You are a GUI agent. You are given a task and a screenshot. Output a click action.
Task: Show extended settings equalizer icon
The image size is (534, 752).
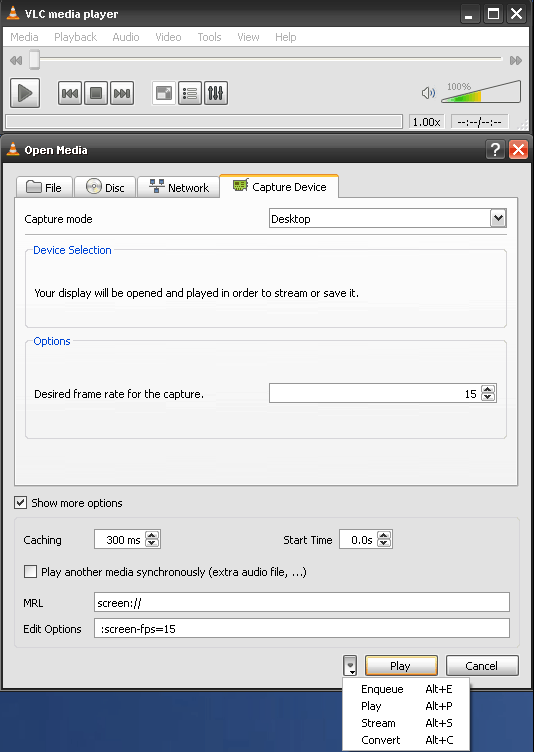216,93
